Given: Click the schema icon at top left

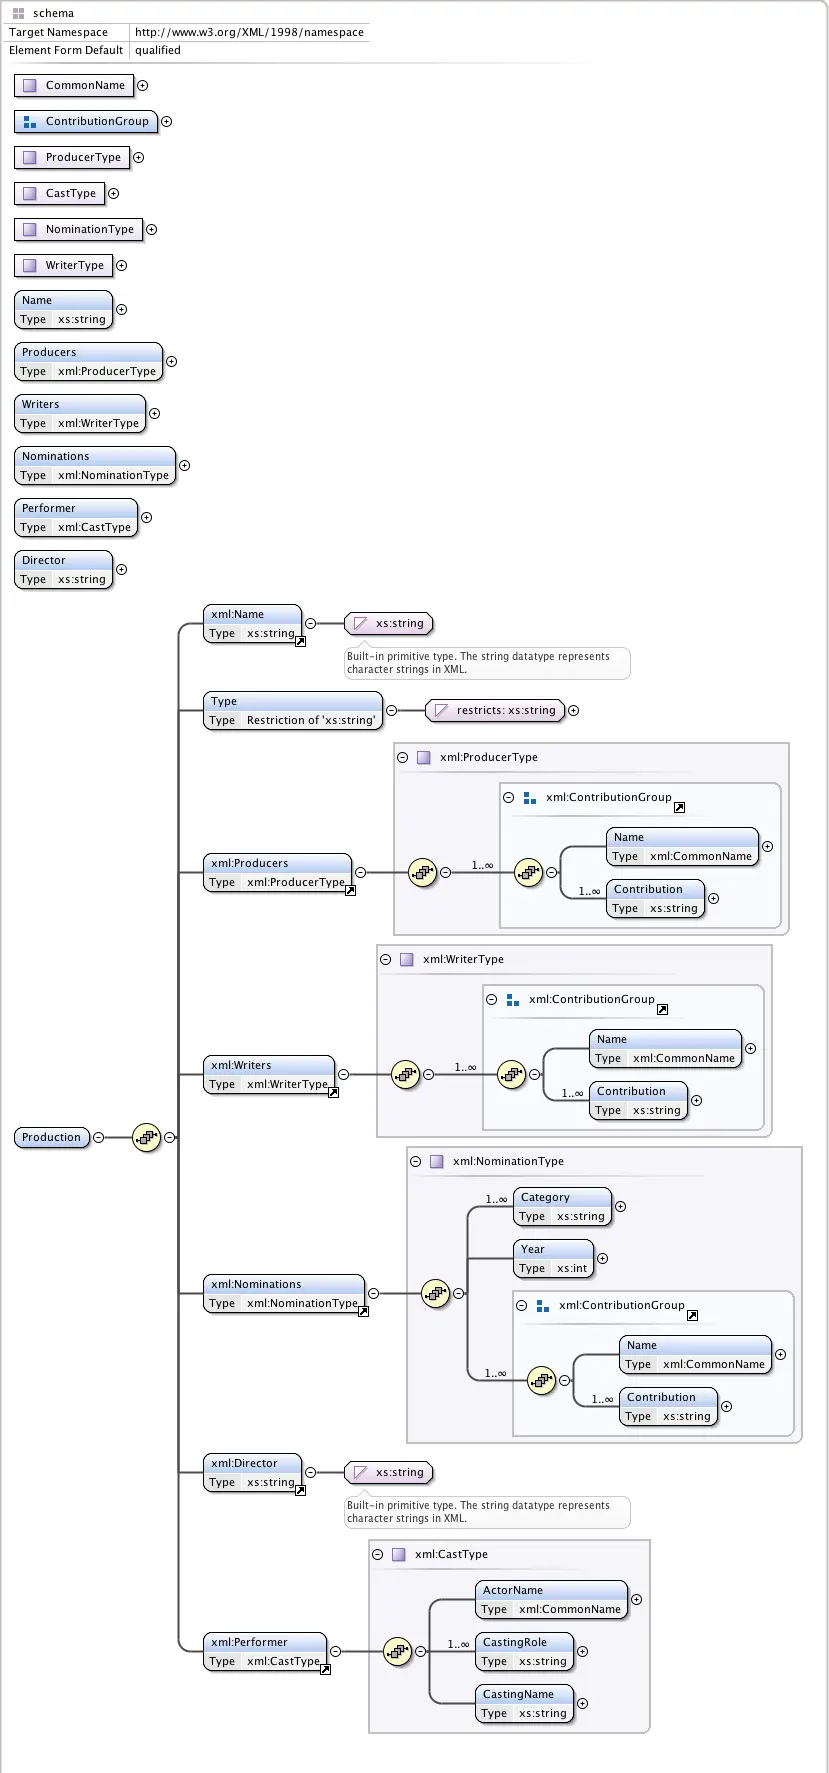Looking at the screenshot, I should [x=18, y=13].
